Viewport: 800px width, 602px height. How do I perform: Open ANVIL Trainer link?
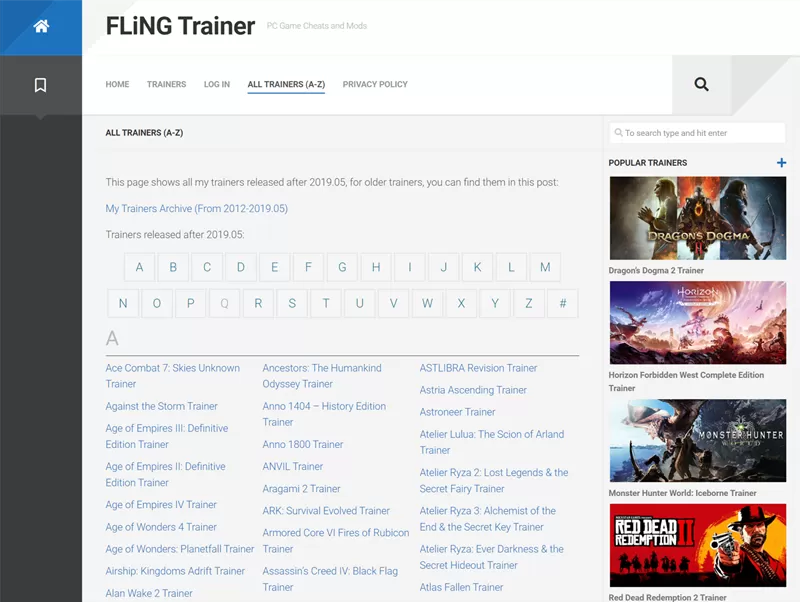[x=293, y=466]
